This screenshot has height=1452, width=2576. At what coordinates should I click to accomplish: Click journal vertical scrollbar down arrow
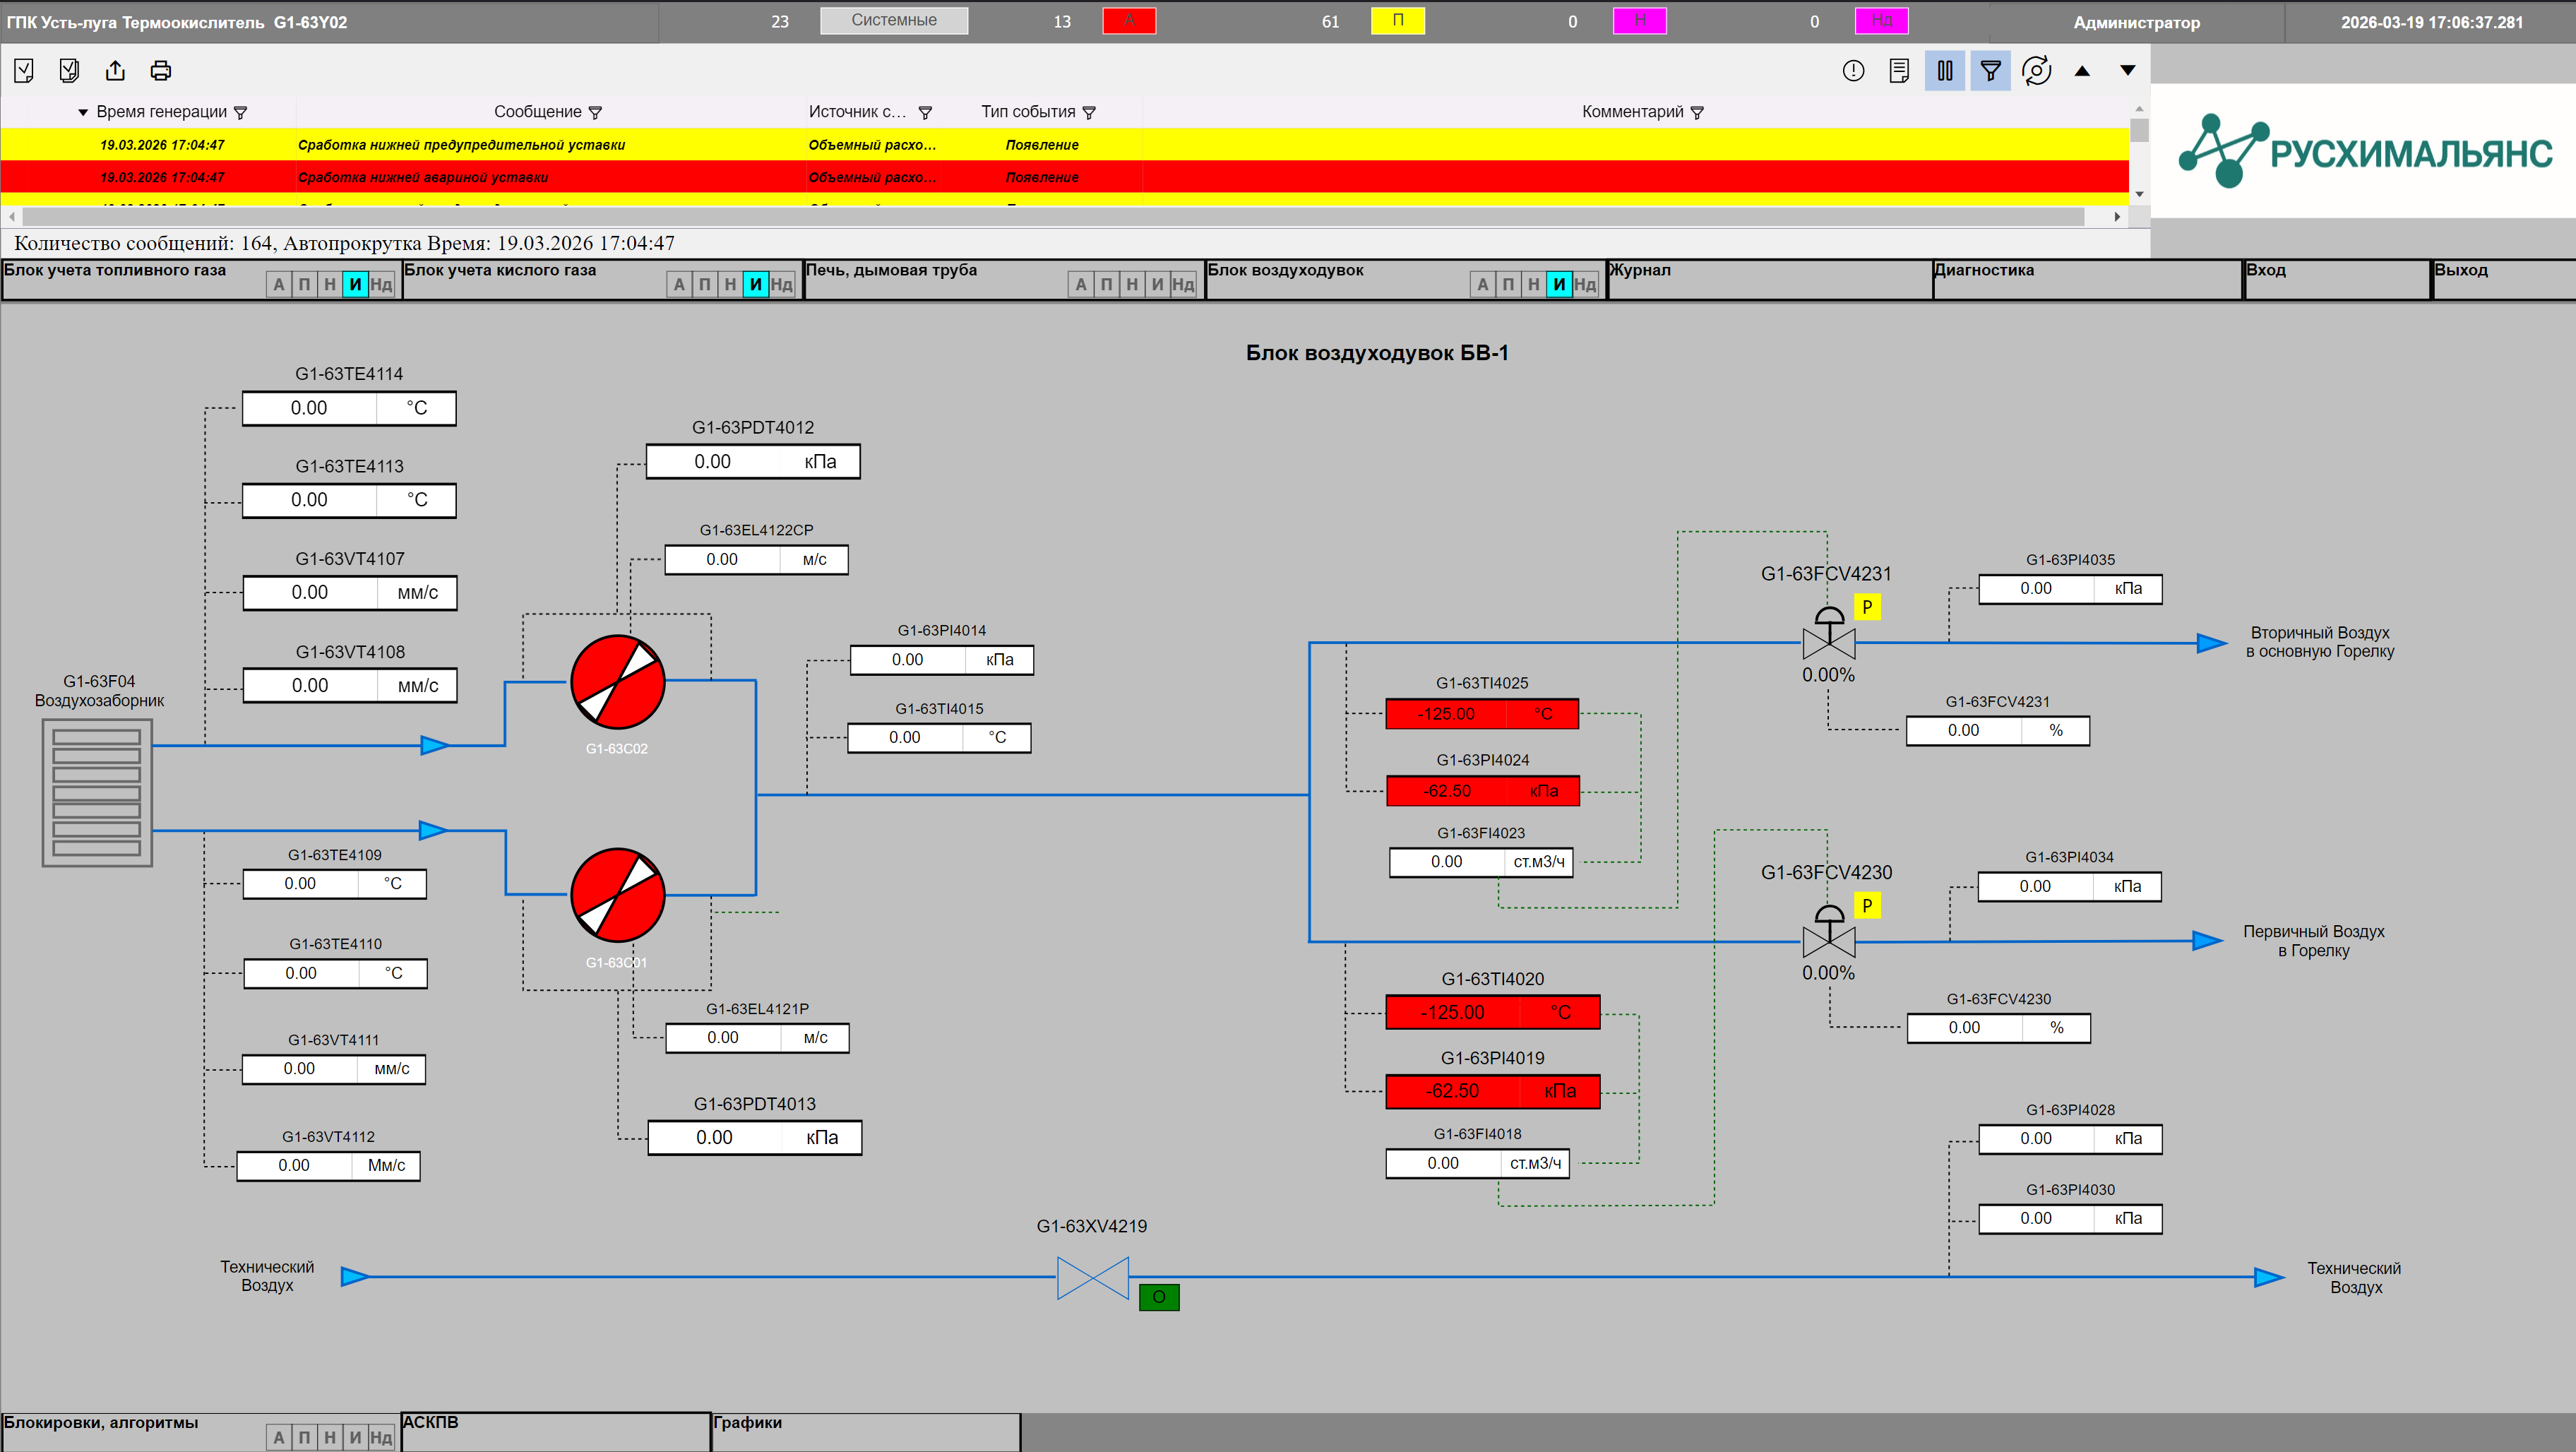coord(2139,194)
